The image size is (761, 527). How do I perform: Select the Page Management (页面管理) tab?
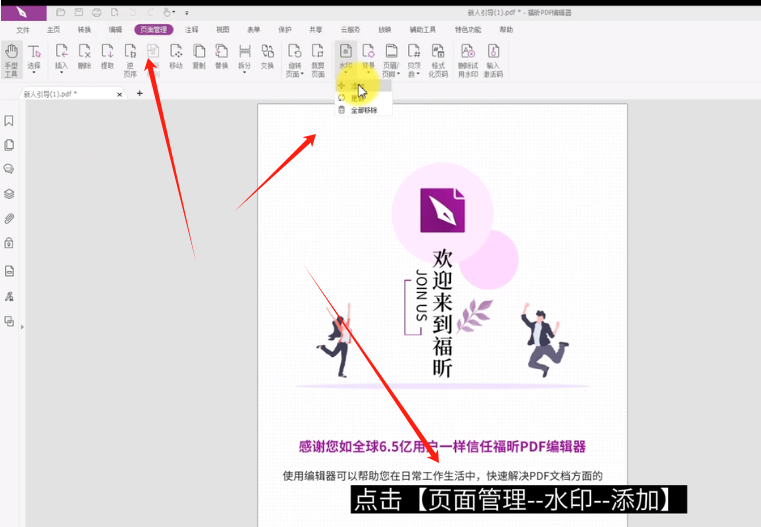click(154, 30)
